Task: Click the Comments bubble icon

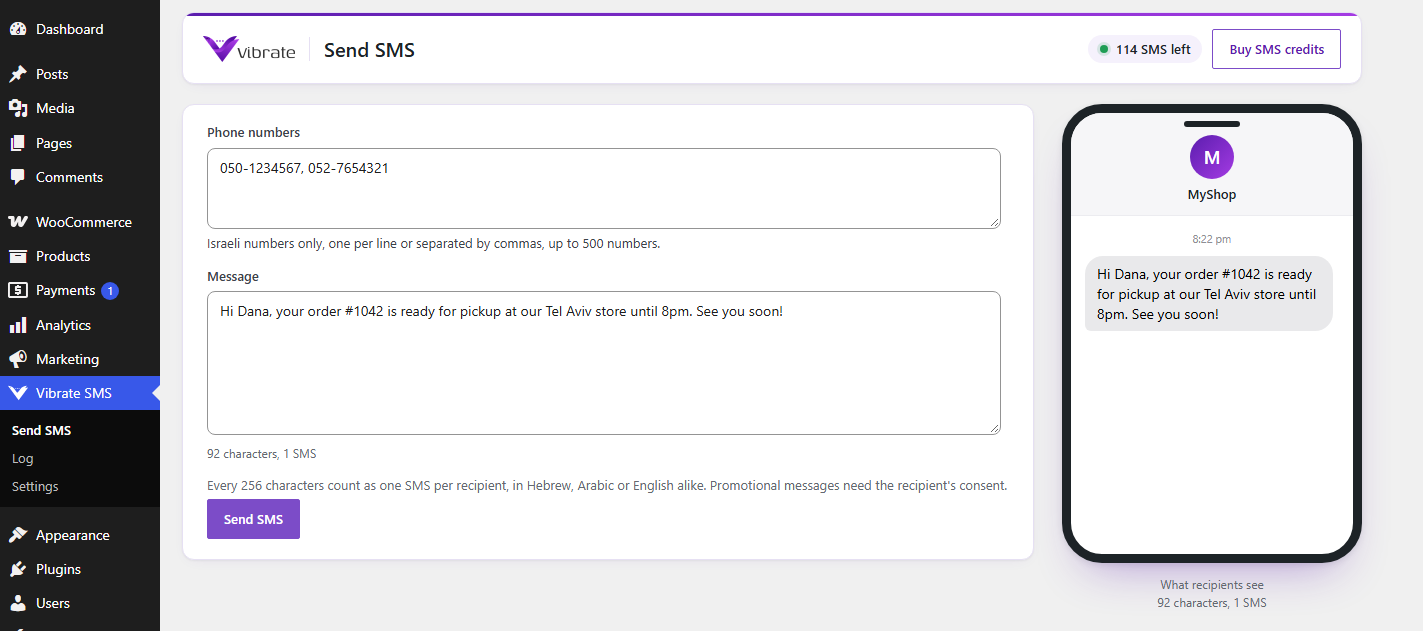Action: tap(18, 177)
